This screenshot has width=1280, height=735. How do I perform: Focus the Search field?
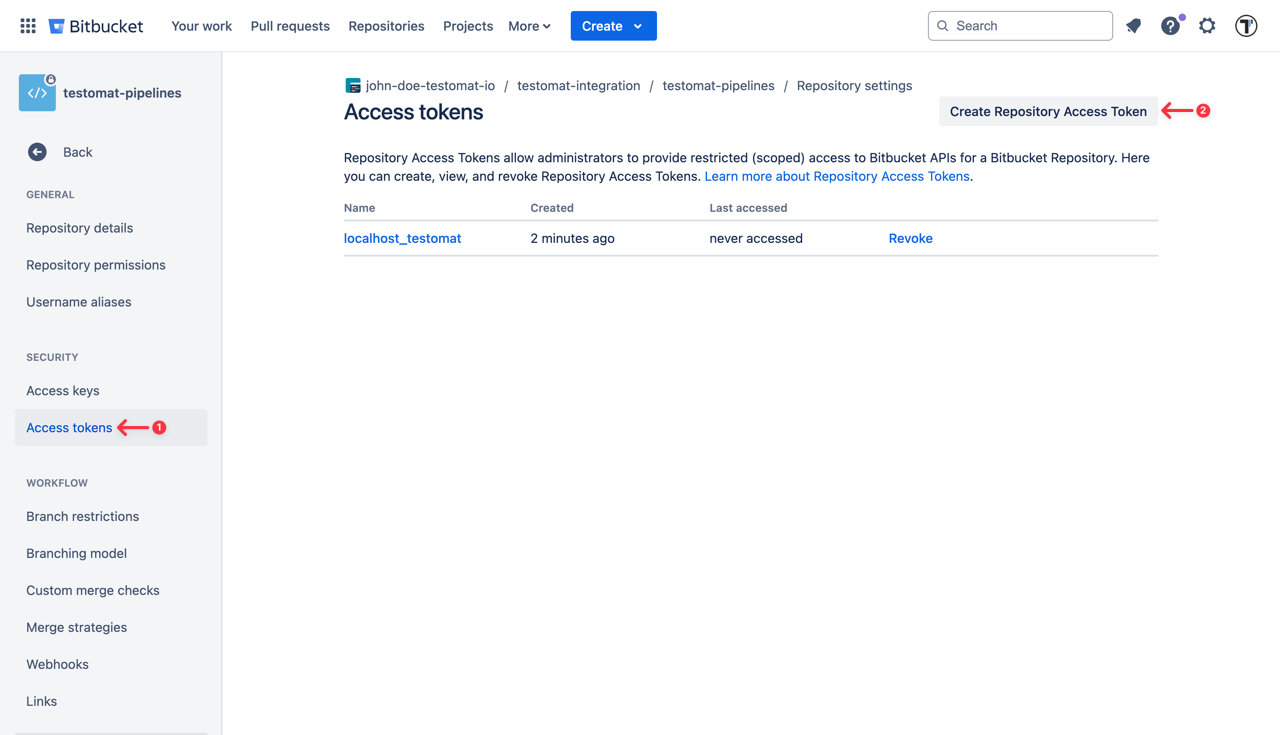click(x=1020, y=26)
